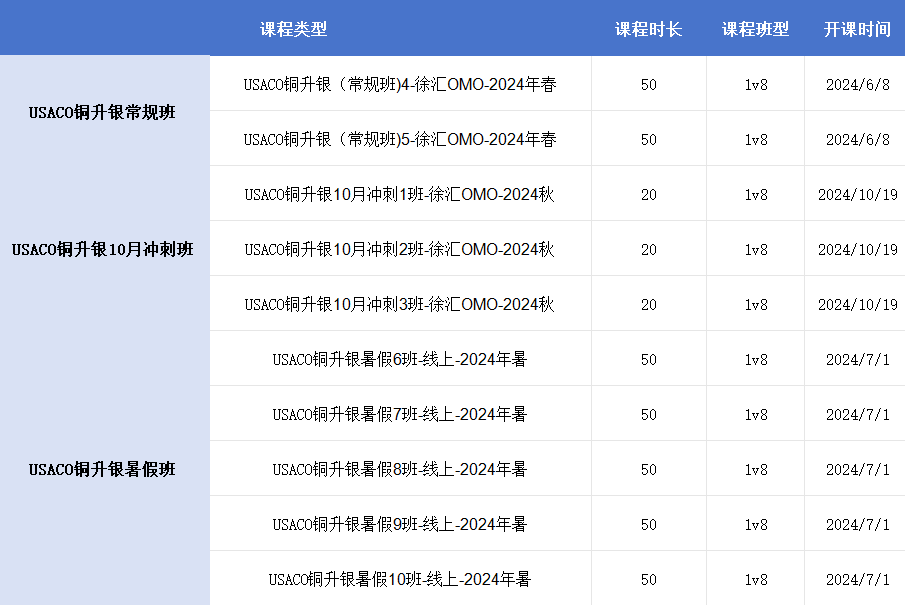Click course USACO铜升银10月冲刺2班-徐汇OMO-2024秋

tap(399, 249)
